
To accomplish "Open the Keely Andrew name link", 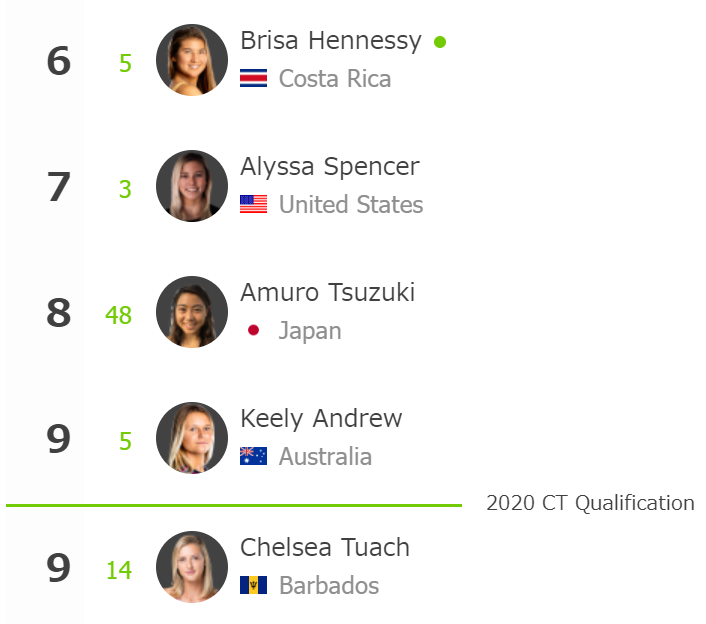I will point(321,419).
